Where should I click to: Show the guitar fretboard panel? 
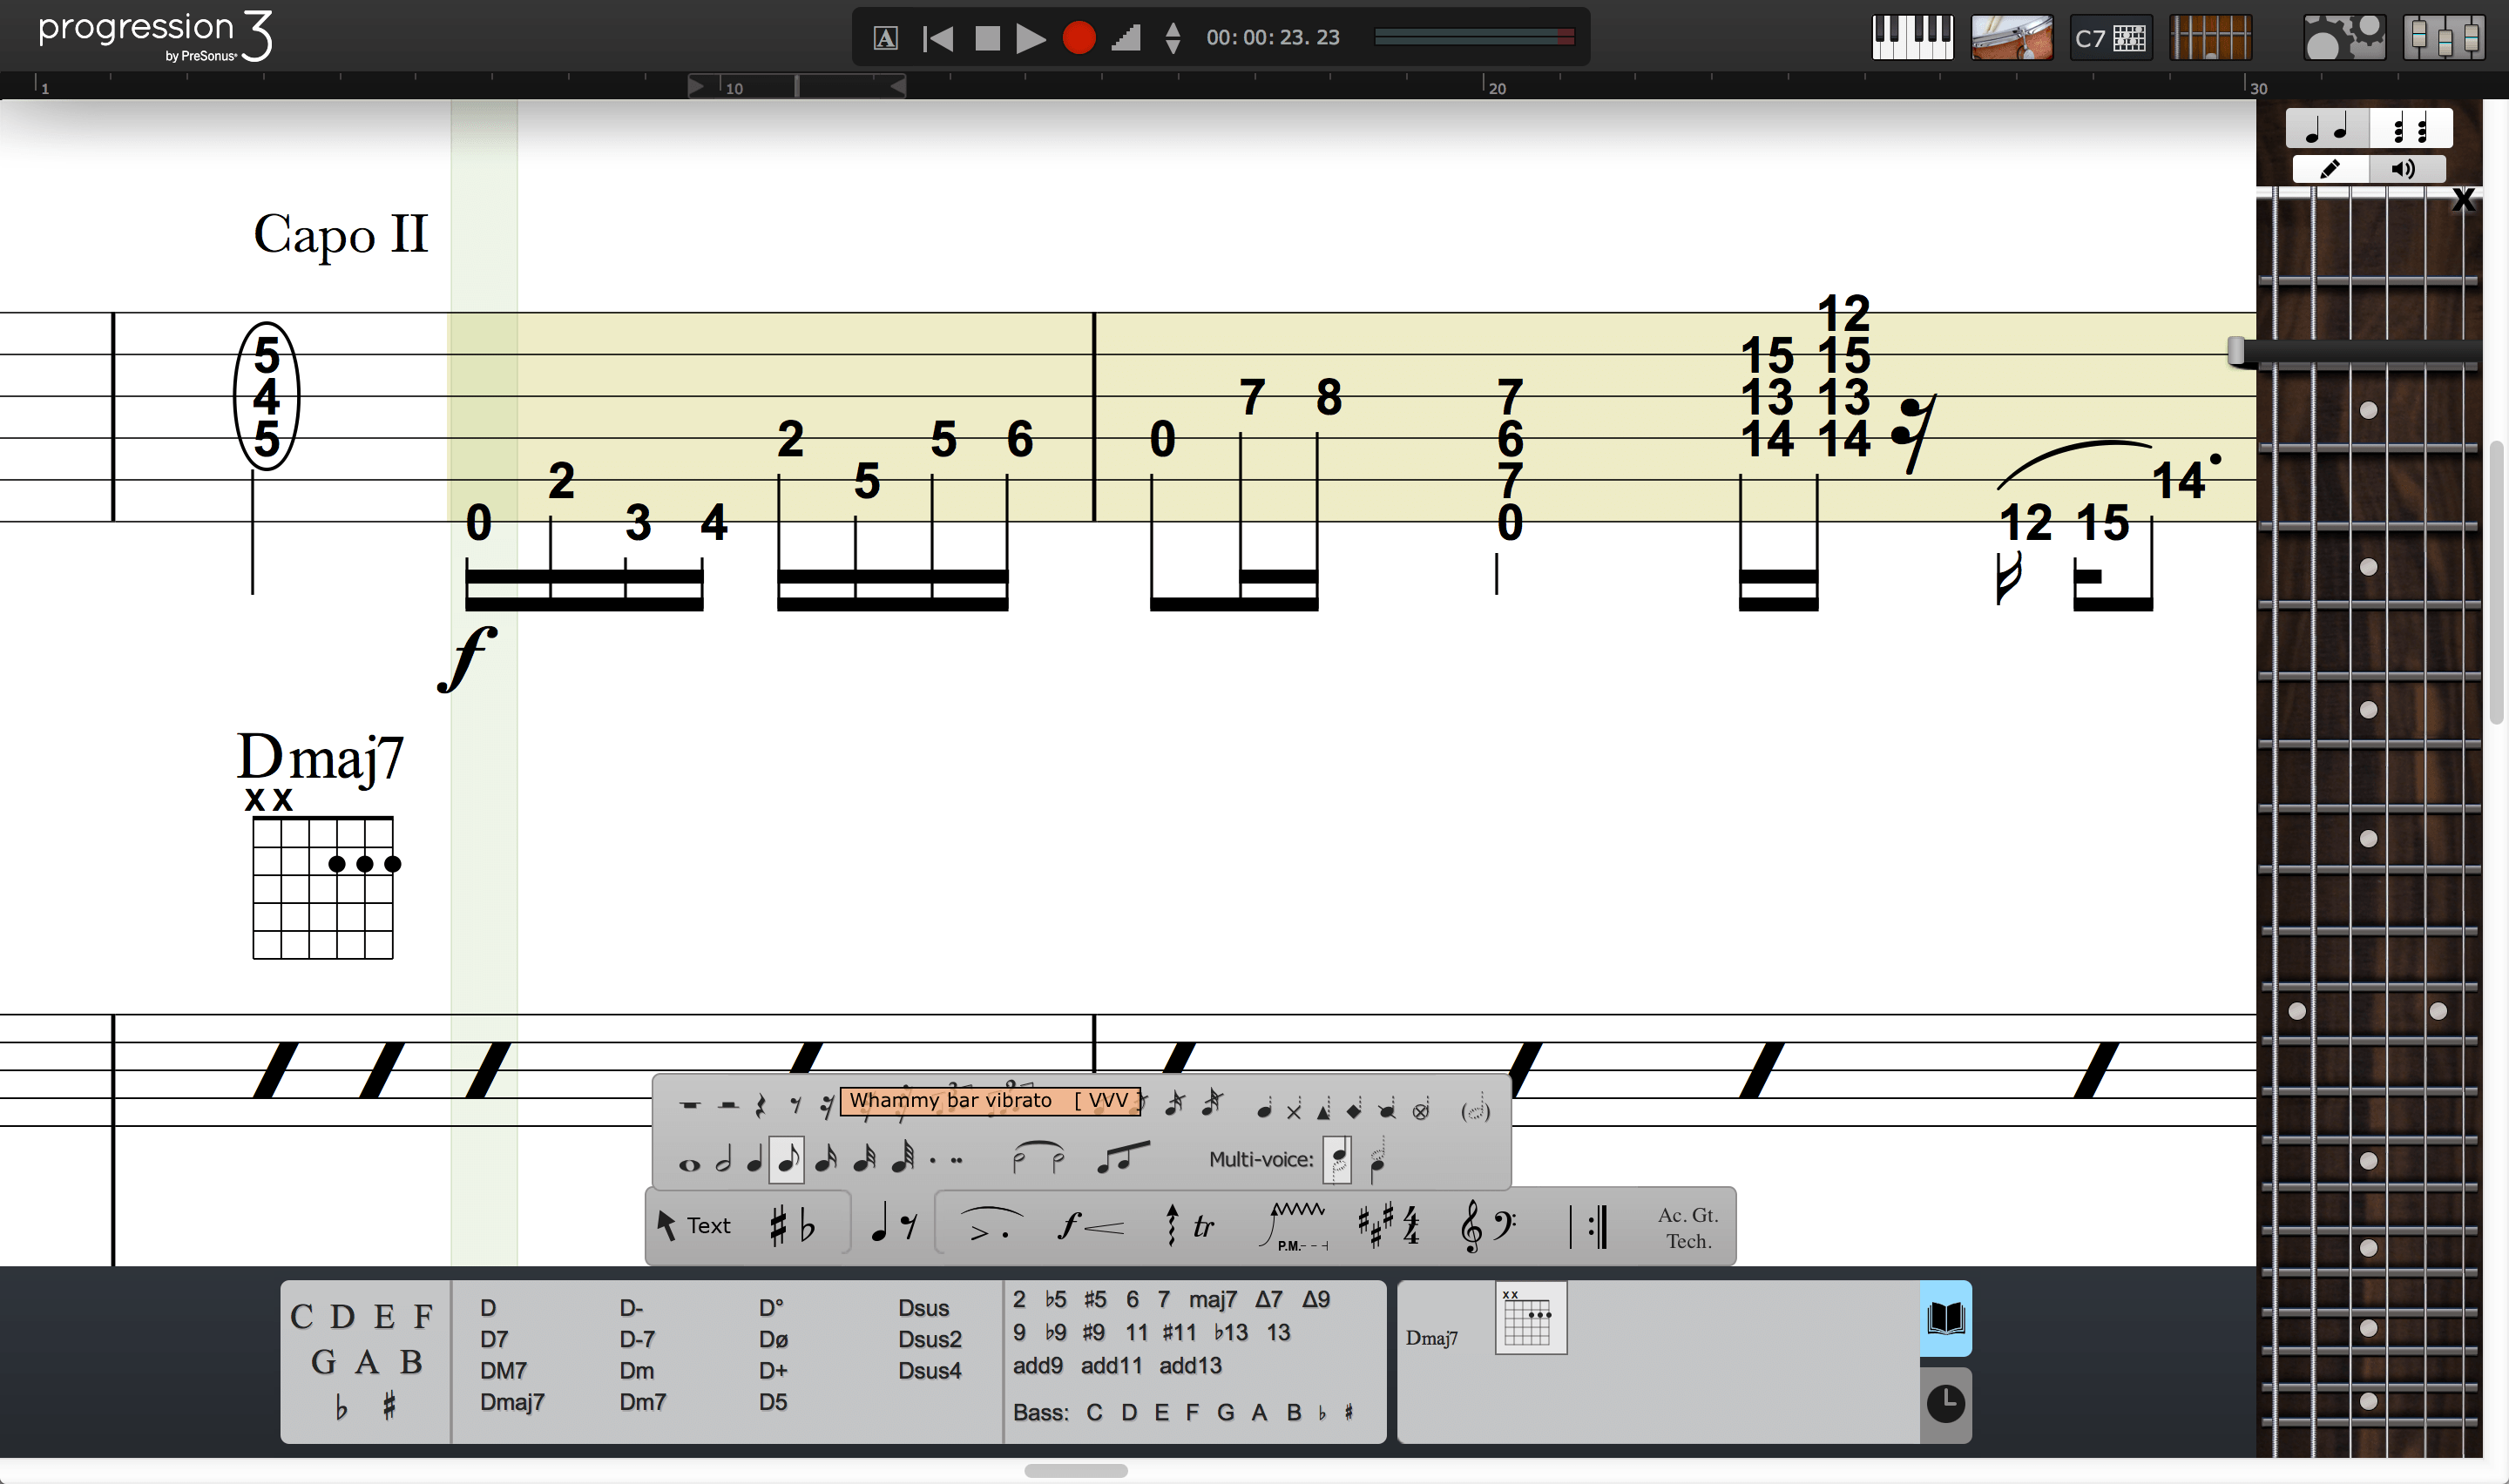(x=2210, y=38)
